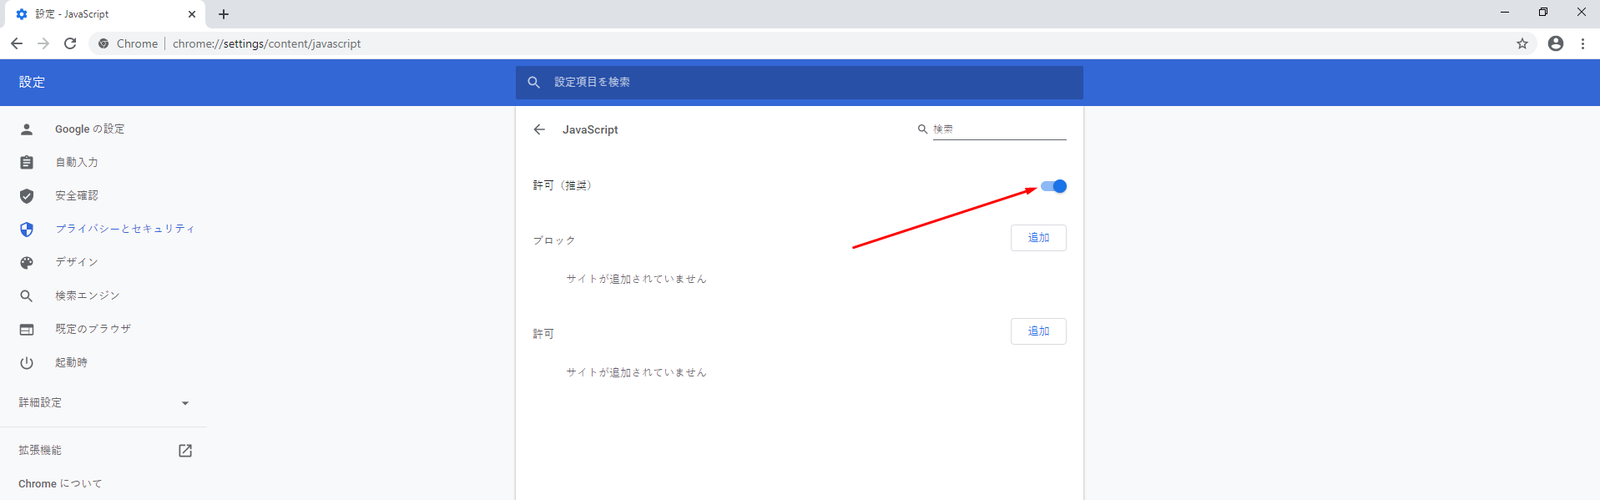Click the back arrow beside JavaScript heading
This screenshot has height=500, width=1600.
point(539,130)
